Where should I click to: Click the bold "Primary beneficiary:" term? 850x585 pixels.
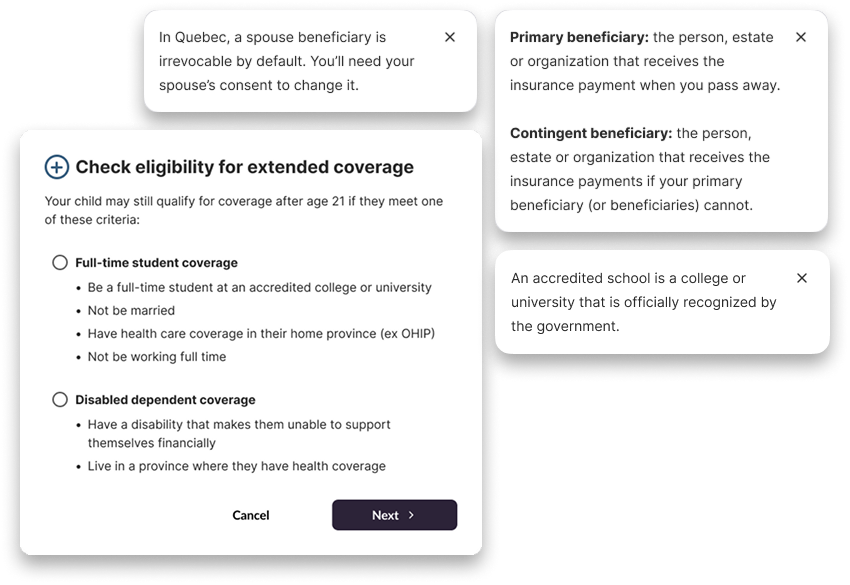pos(579,37)
